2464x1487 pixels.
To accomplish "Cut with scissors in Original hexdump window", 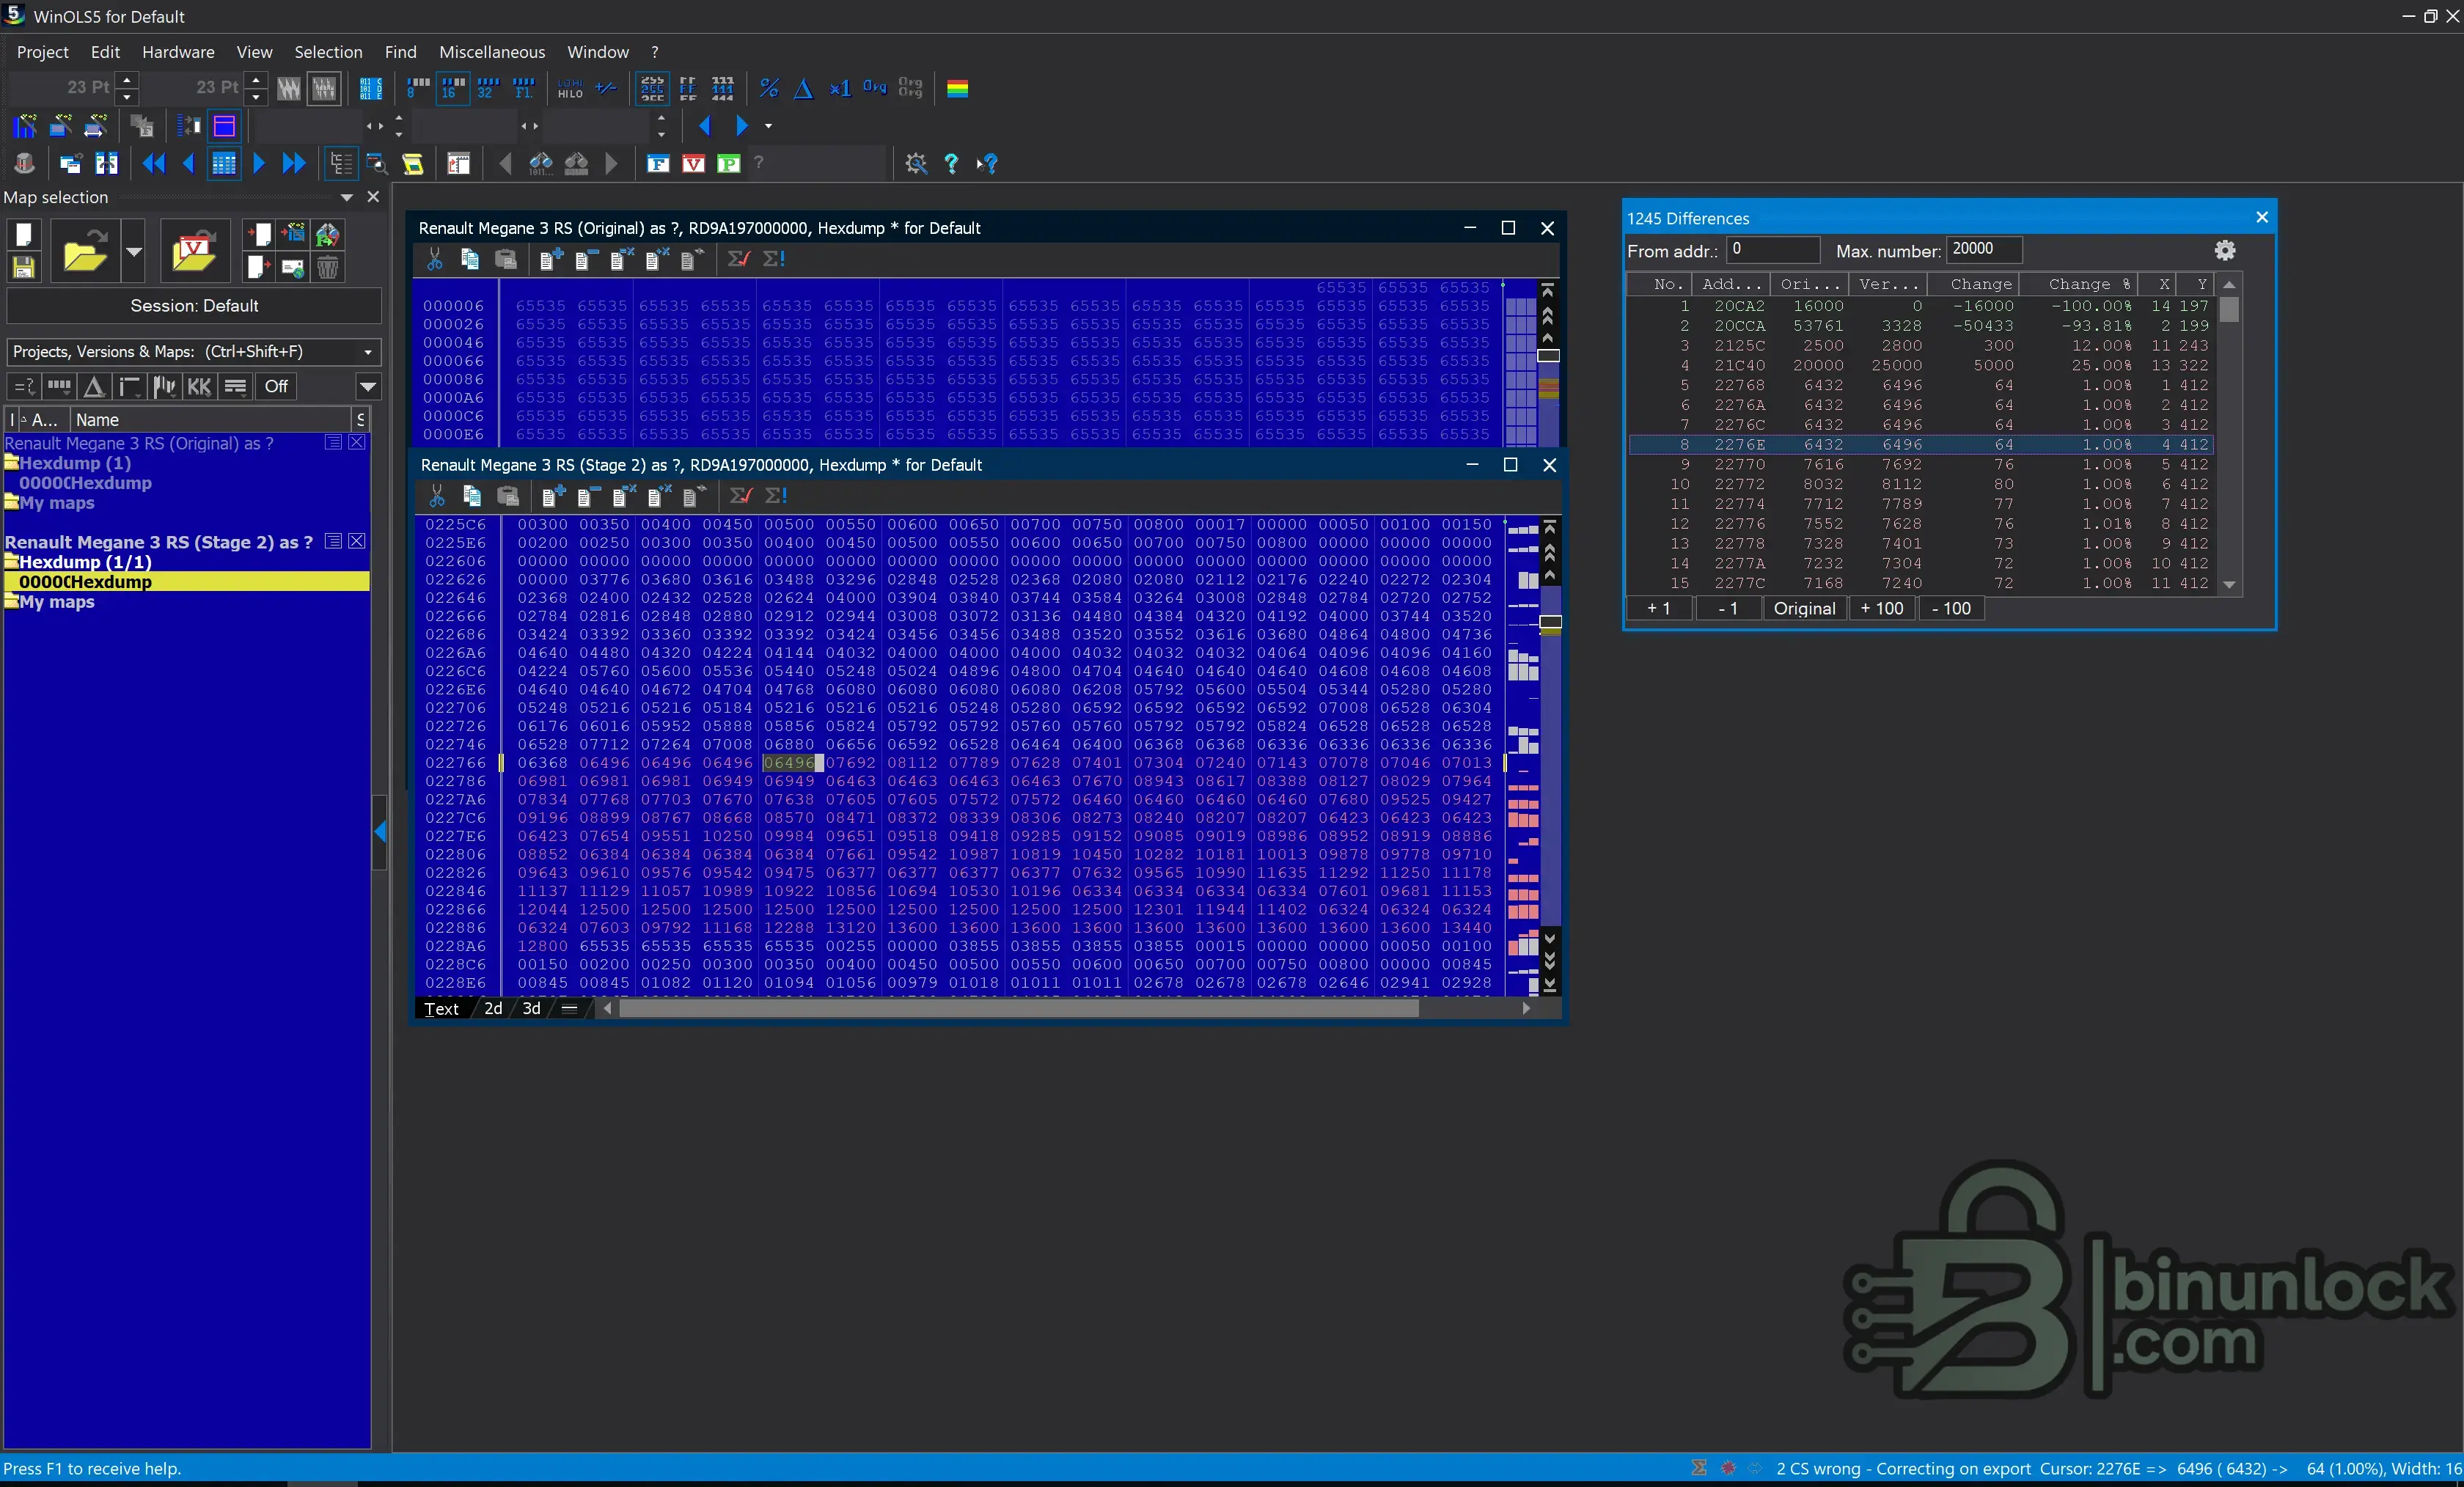I will [435, 259].
